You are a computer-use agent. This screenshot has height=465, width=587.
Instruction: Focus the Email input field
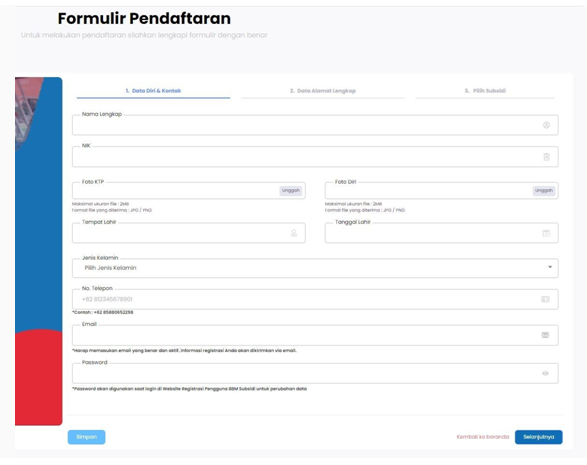point(315,335)
